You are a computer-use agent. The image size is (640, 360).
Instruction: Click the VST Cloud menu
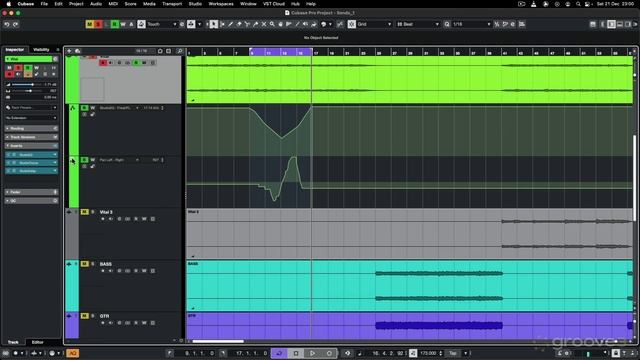pos(273,4)
